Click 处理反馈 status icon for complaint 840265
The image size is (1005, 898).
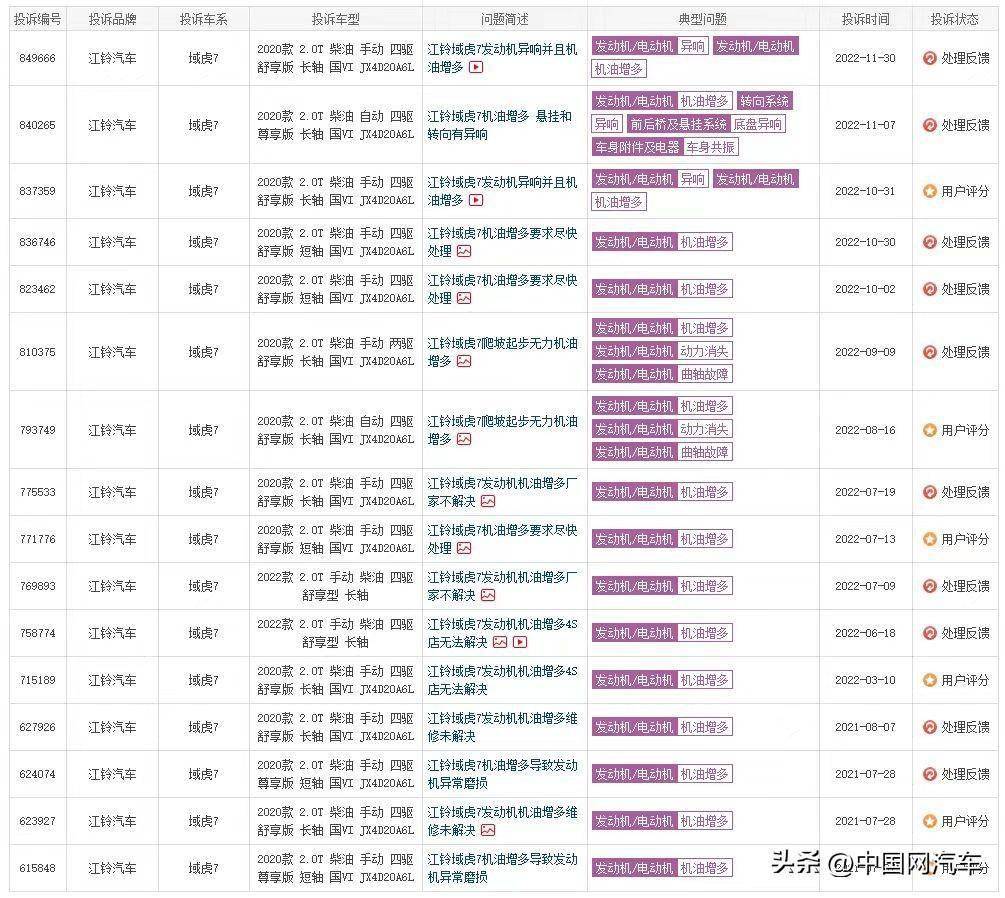click(x=929, y=125)
